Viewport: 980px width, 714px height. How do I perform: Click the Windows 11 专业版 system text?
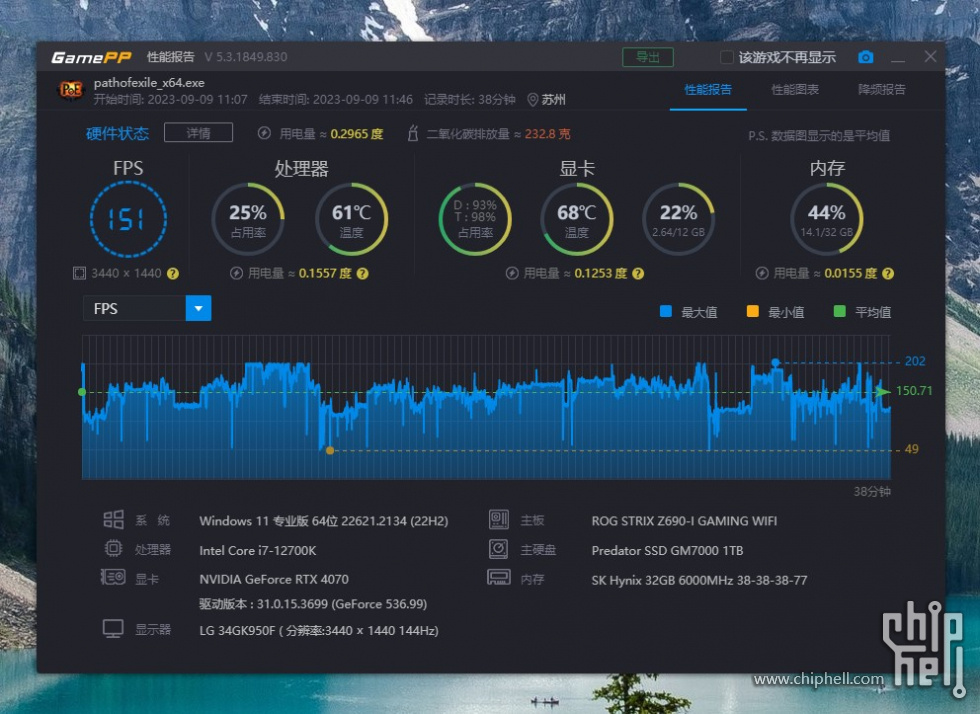324,521
